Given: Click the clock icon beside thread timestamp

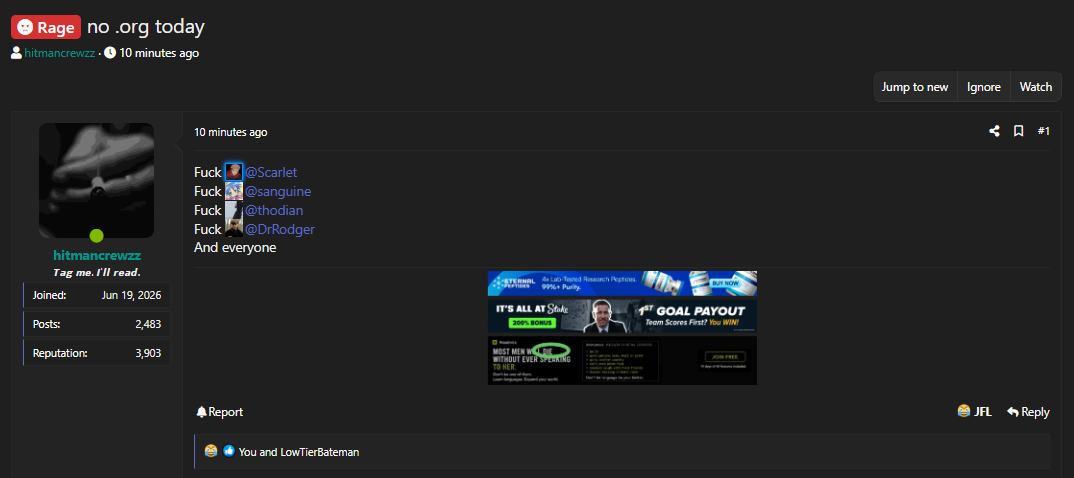Looking at the screenshot, I should click(110, 53).
